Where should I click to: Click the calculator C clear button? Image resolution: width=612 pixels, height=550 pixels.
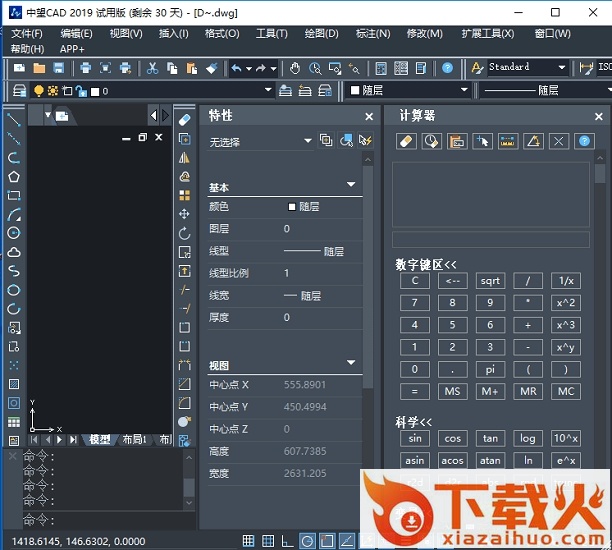415,281
